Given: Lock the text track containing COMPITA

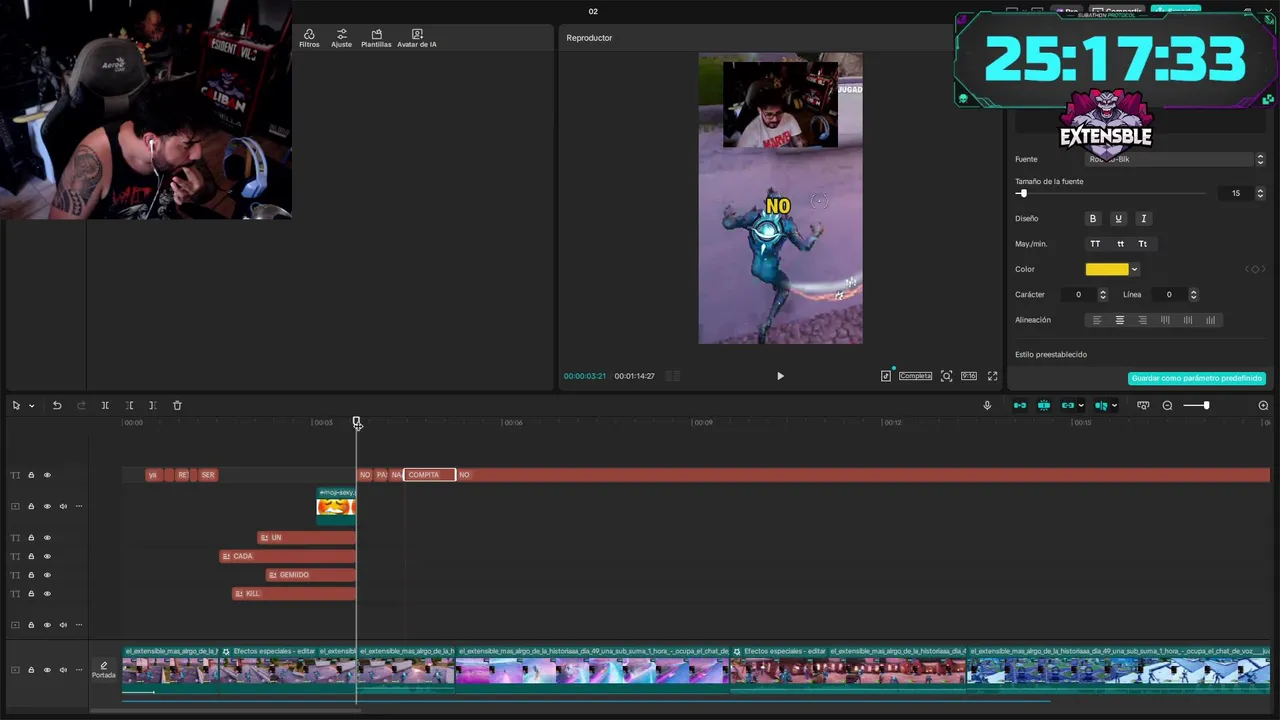Looking at the screenshot, I should pos(31,475).
